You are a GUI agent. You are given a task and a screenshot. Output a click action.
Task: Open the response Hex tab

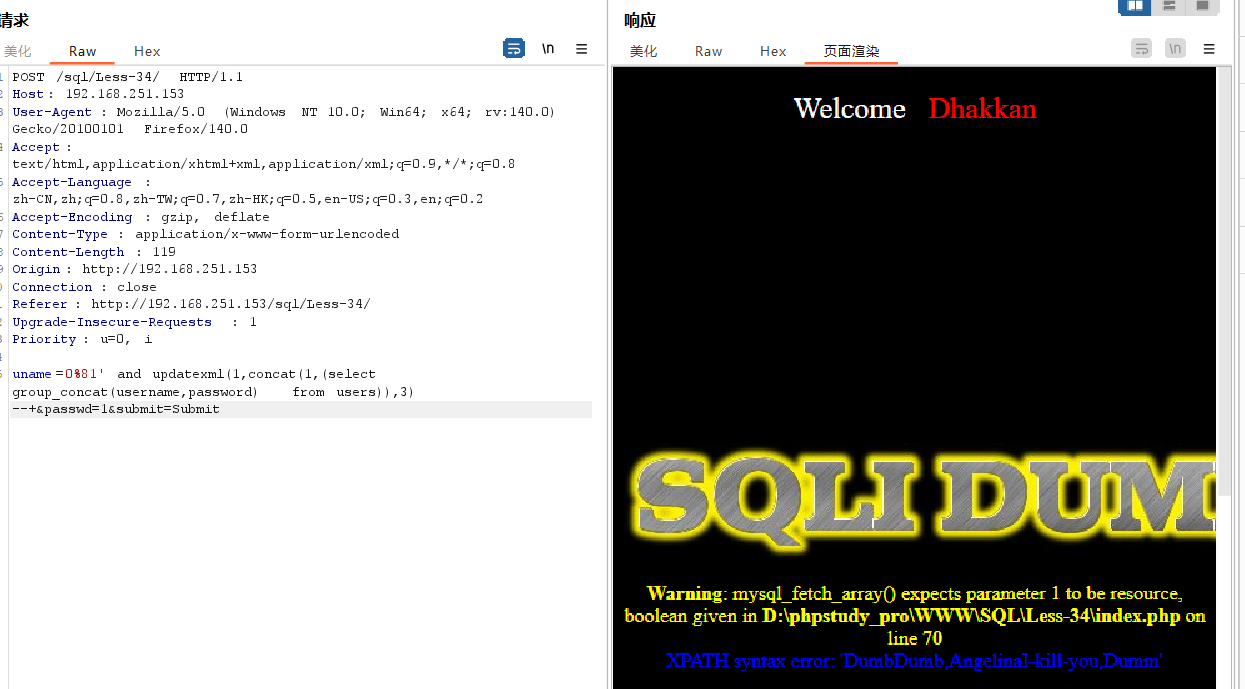pyautogui.click(x=773, y=51)
